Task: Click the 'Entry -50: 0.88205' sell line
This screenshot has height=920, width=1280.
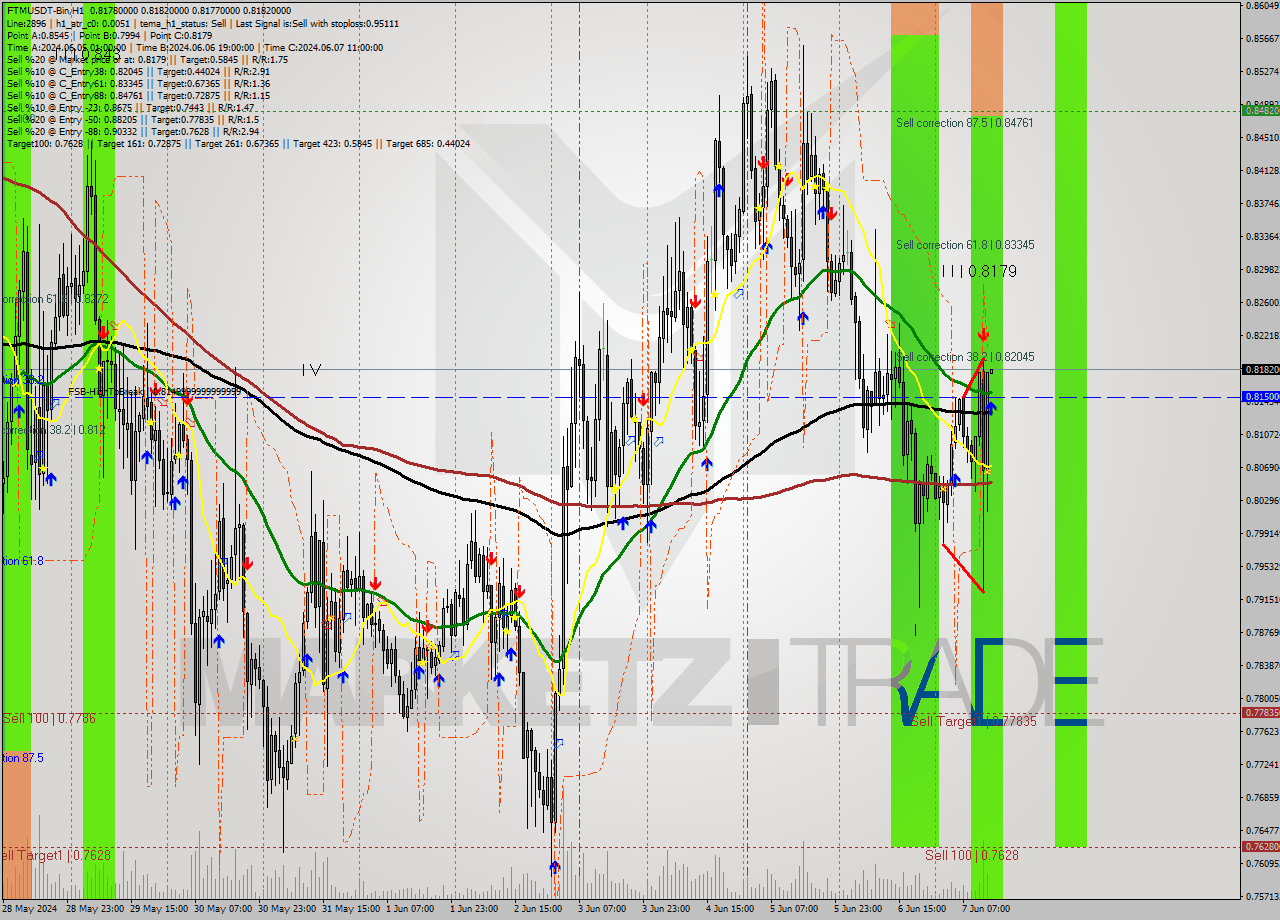Action: (x=133, y=119)
